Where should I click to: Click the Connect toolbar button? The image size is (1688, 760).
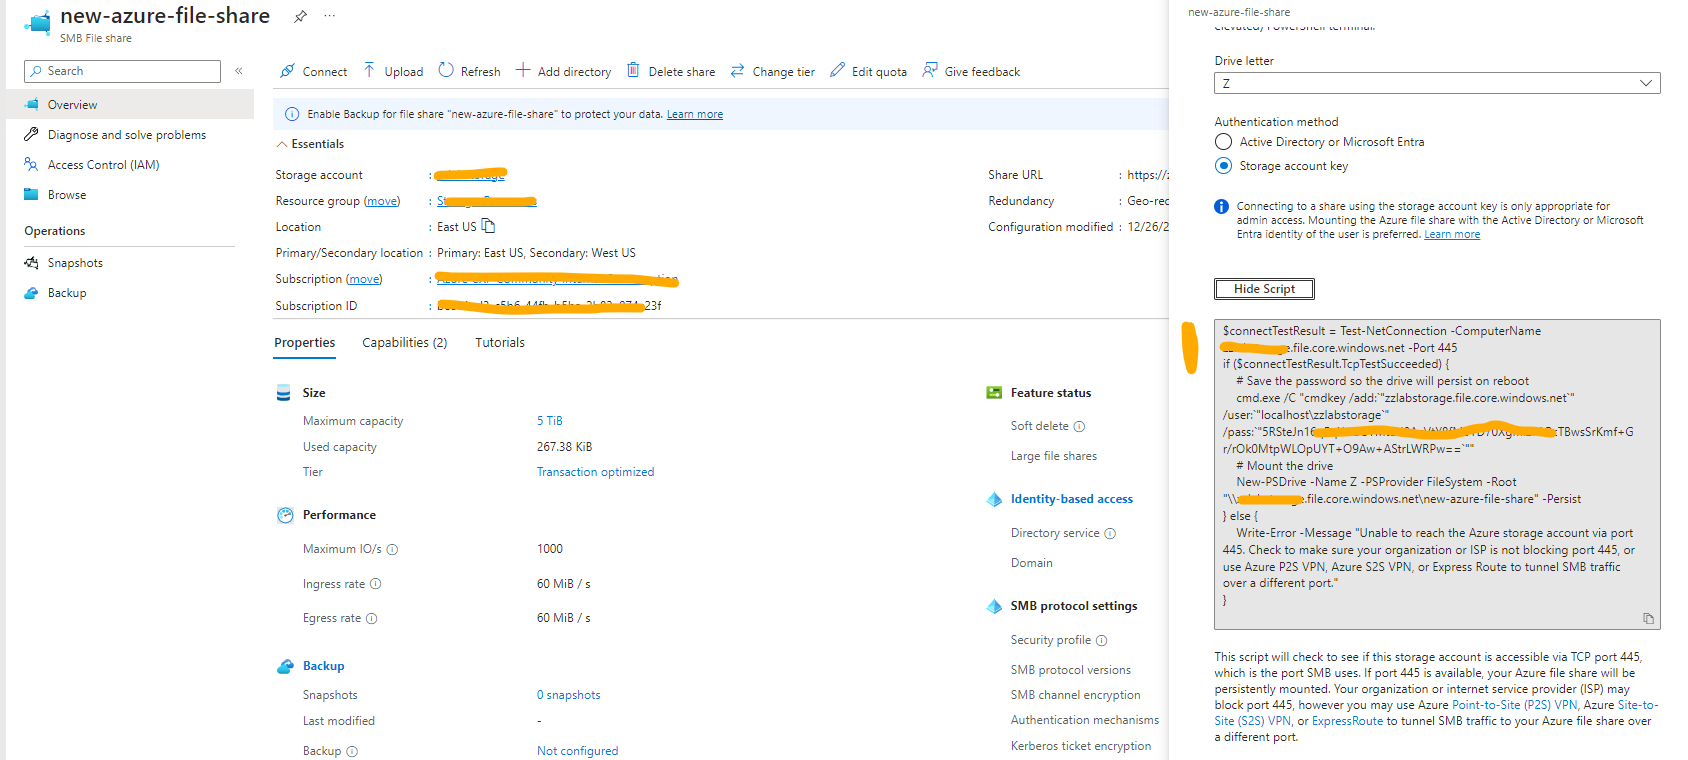click(x=314, y=71)
